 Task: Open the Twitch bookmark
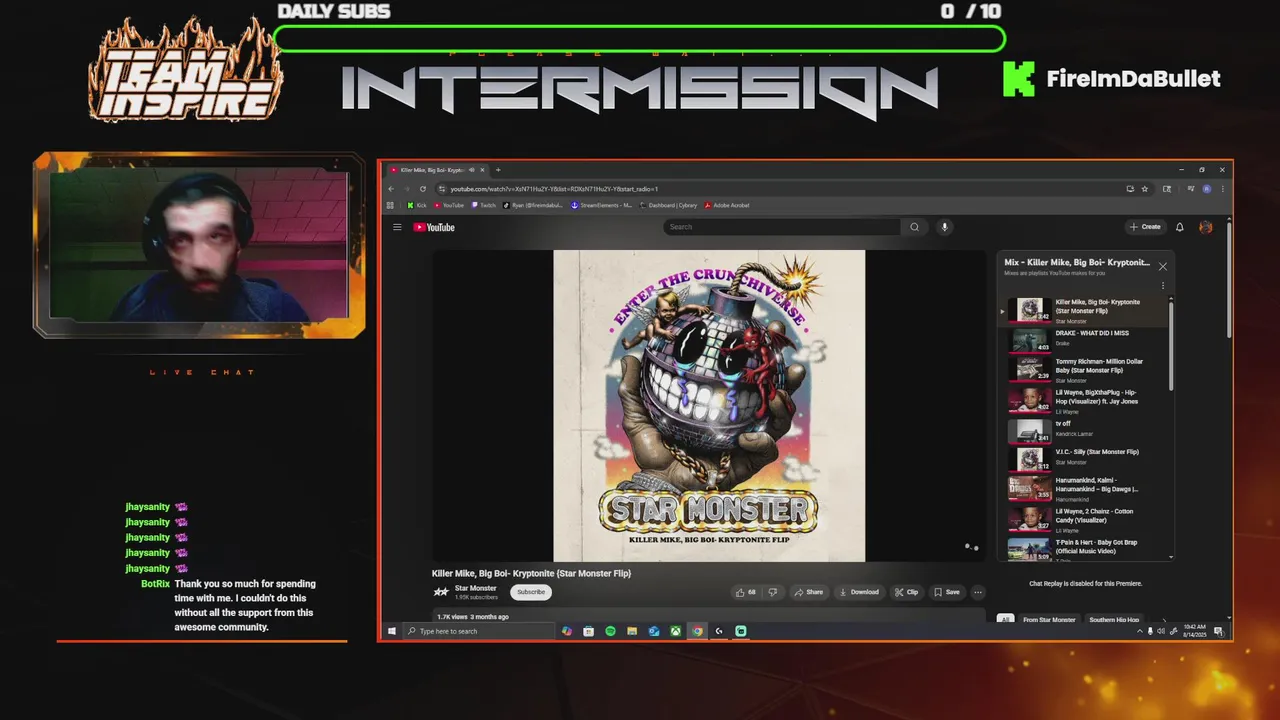click(483, 205)
